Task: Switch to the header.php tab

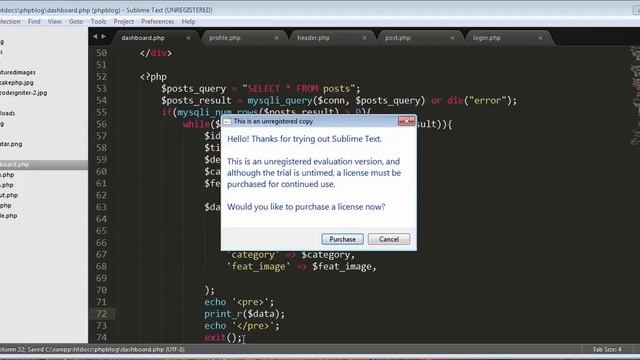Action: (x=313, y=38)
